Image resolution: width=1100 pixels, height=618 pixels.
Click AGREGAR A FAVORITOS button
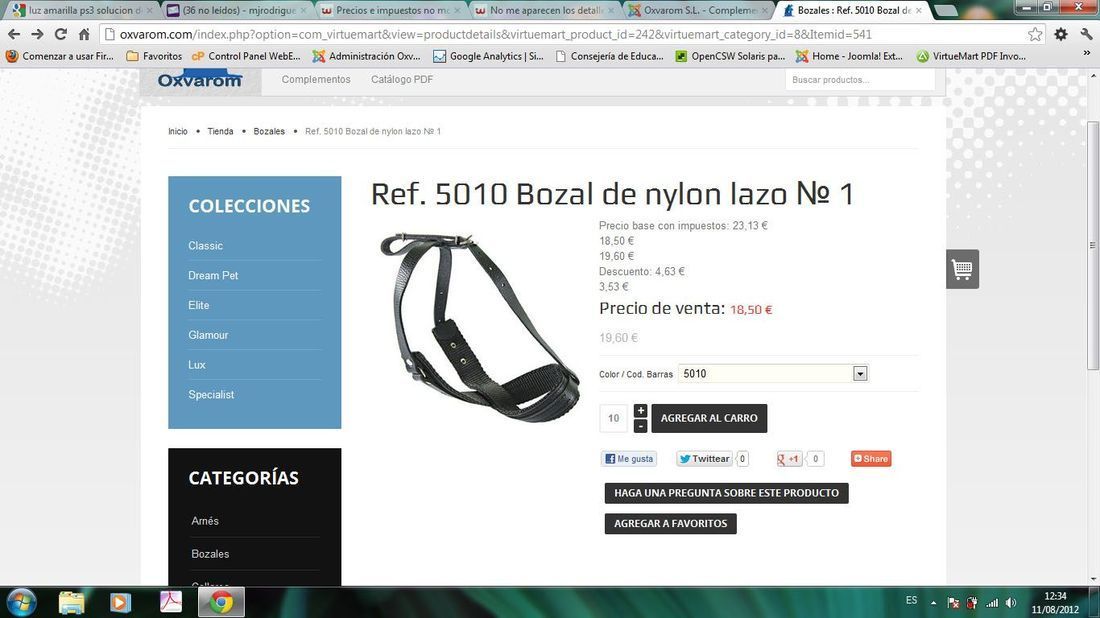click(671, 523)
